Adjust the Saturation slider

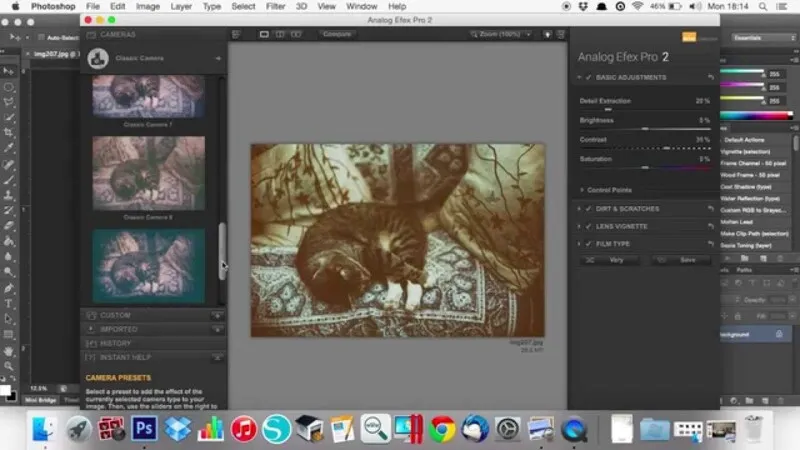pyautogui.click(x=645, y=167)
